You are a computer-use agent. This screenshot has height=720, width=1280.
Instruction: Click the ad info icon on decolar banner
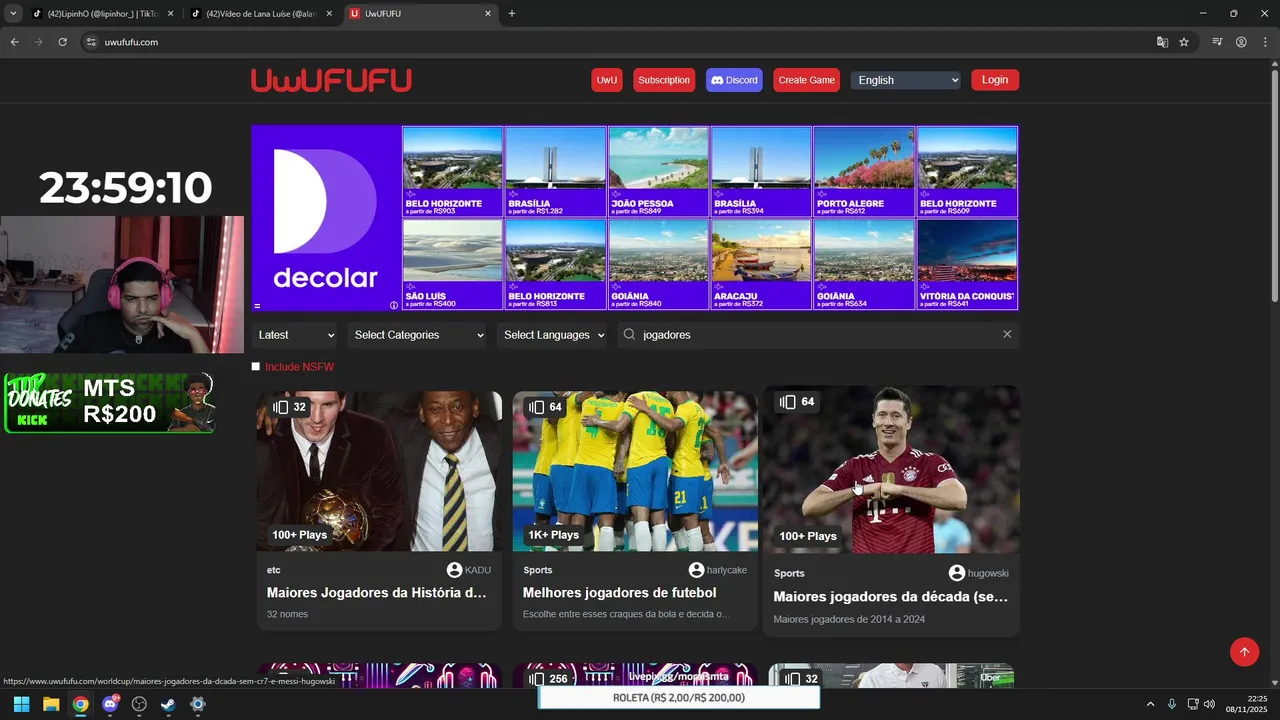click(394, 305)
